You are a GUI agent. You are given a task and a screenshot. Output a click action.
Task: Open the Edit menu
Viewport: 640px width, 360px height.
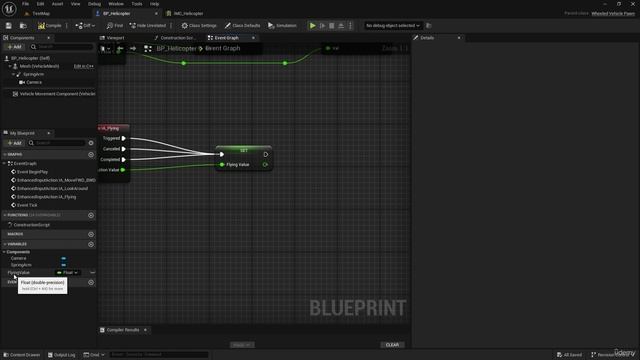point(40,4)
